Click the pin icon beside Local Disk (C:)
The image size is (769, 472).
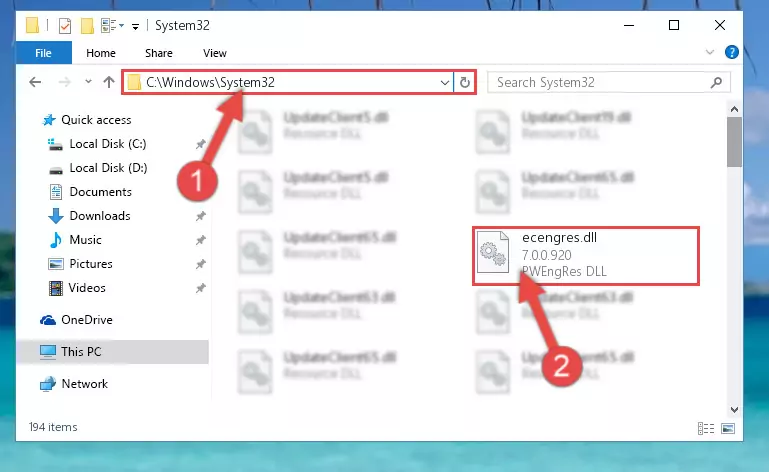point(201,144)
